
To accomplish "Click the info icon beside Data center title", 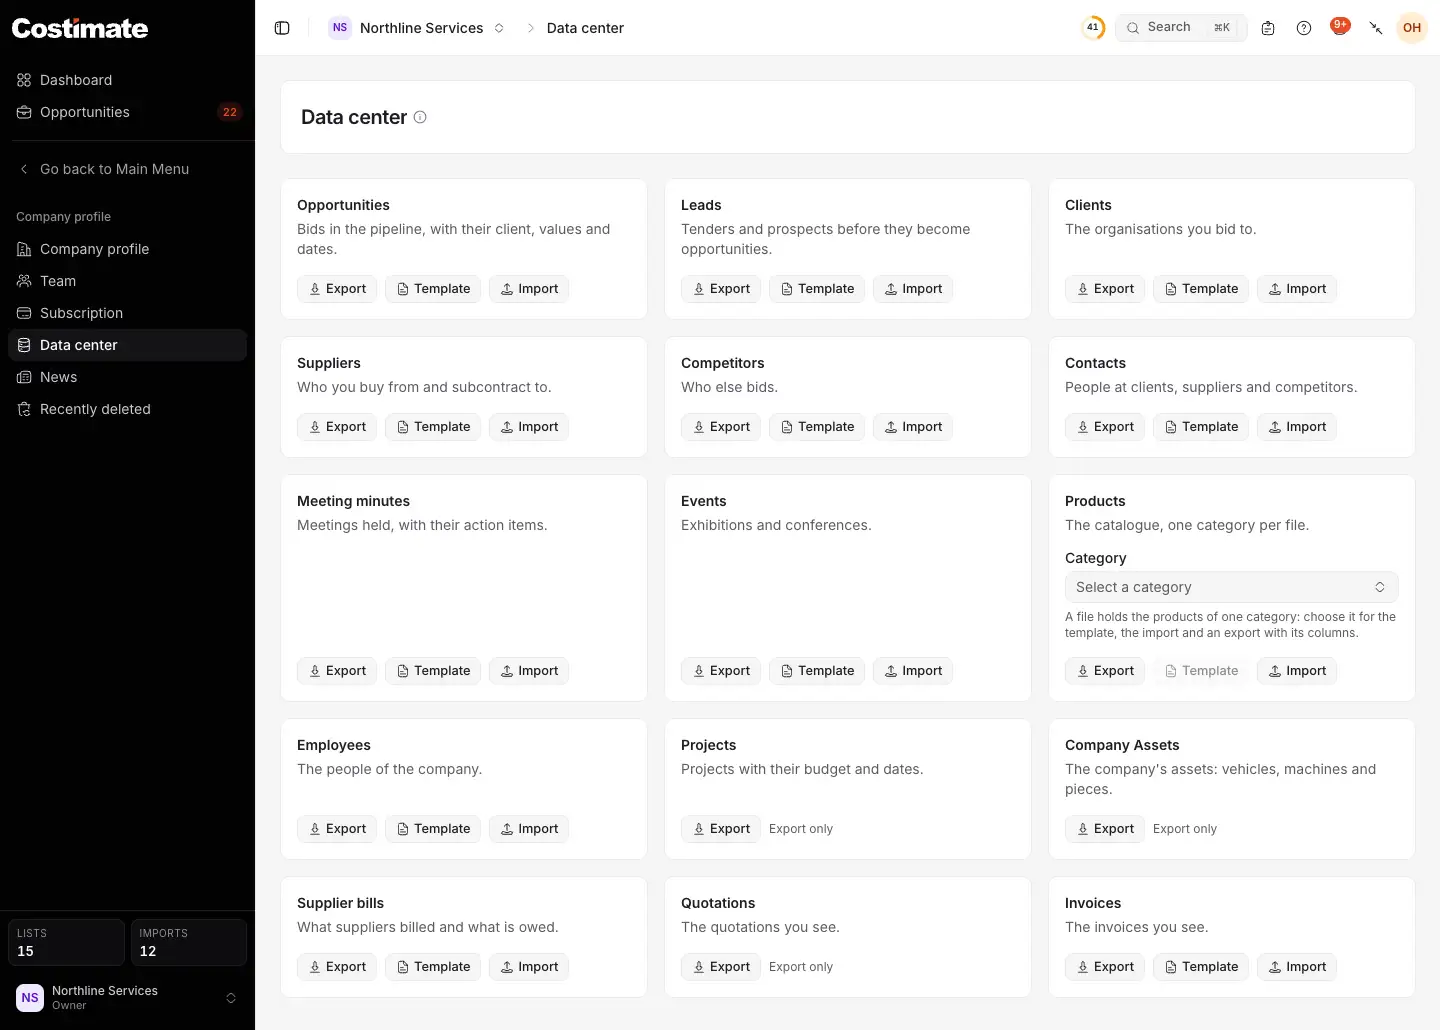I will (x=420, y=117).
